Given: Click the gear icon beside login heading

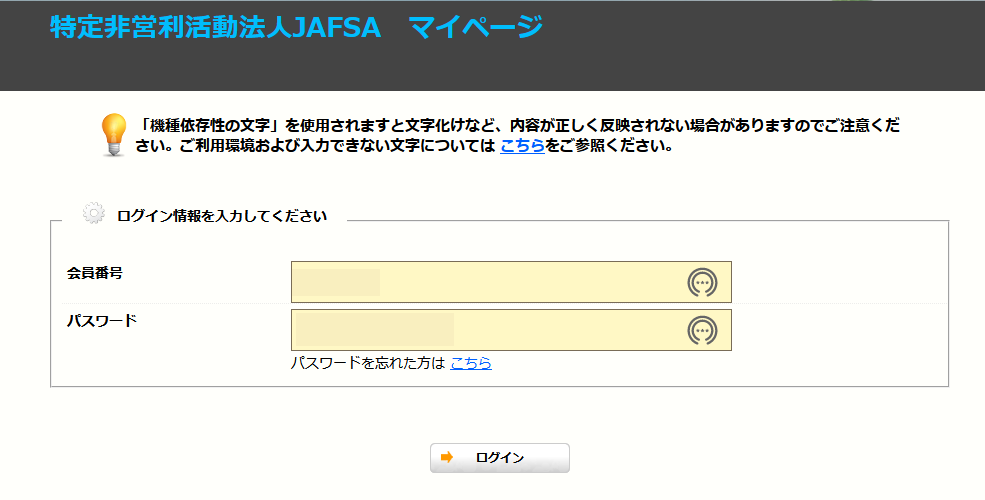Looking at the screenshot, I should click(x=94, y=214).
